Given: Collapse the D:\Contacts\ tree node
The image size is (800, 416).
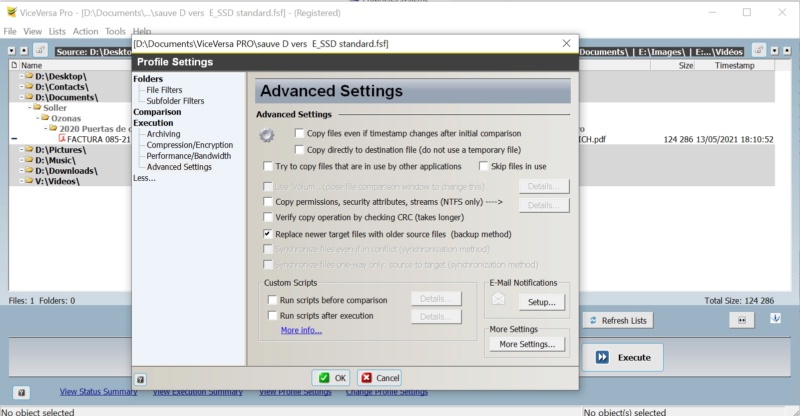Looking at the screenshot, I should pos(21,87).
